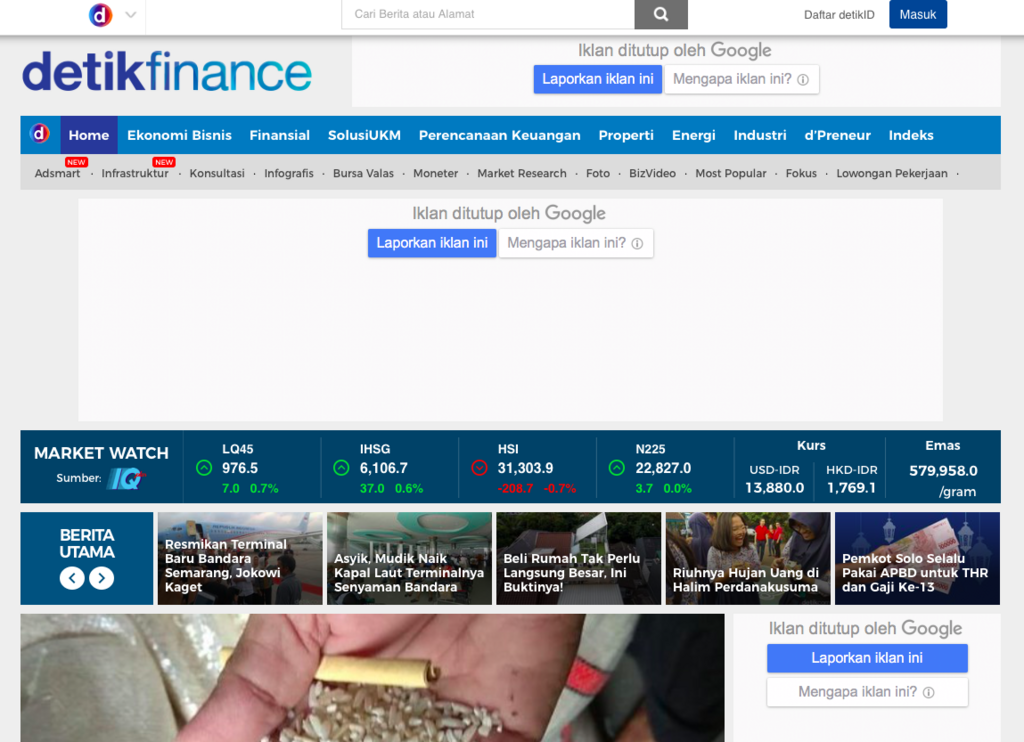The width and height of the screenshot is (1024, 742).
Task: Open the Foto submenu link
Action: point(598,173)
